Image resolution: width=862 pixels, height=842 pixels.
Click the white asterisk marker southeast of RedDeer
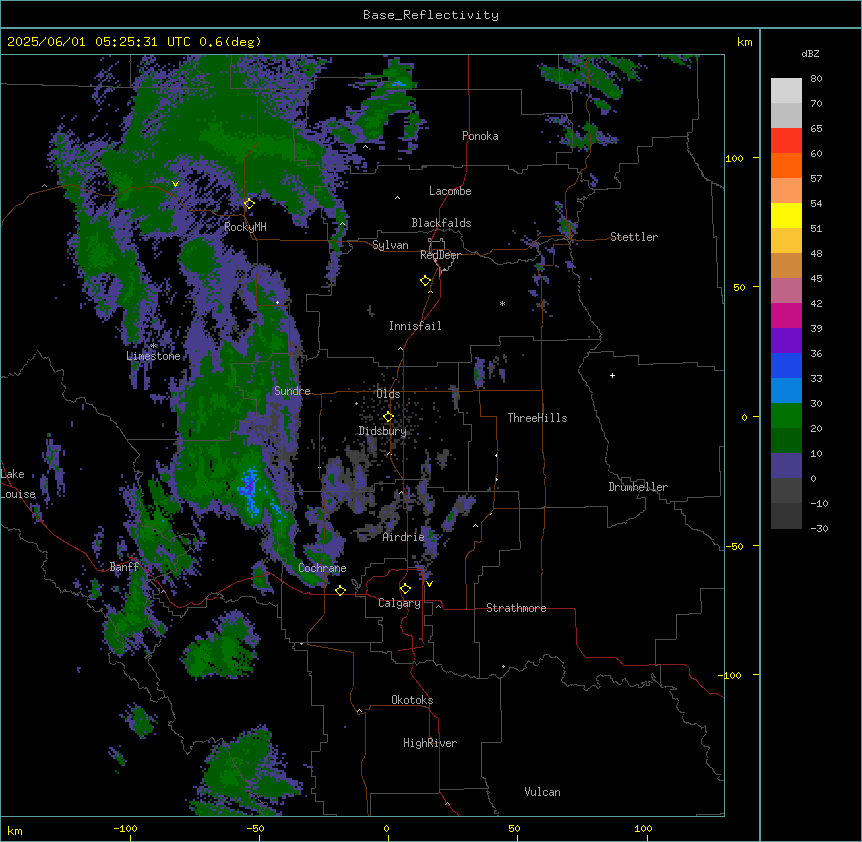pos(502,303)
